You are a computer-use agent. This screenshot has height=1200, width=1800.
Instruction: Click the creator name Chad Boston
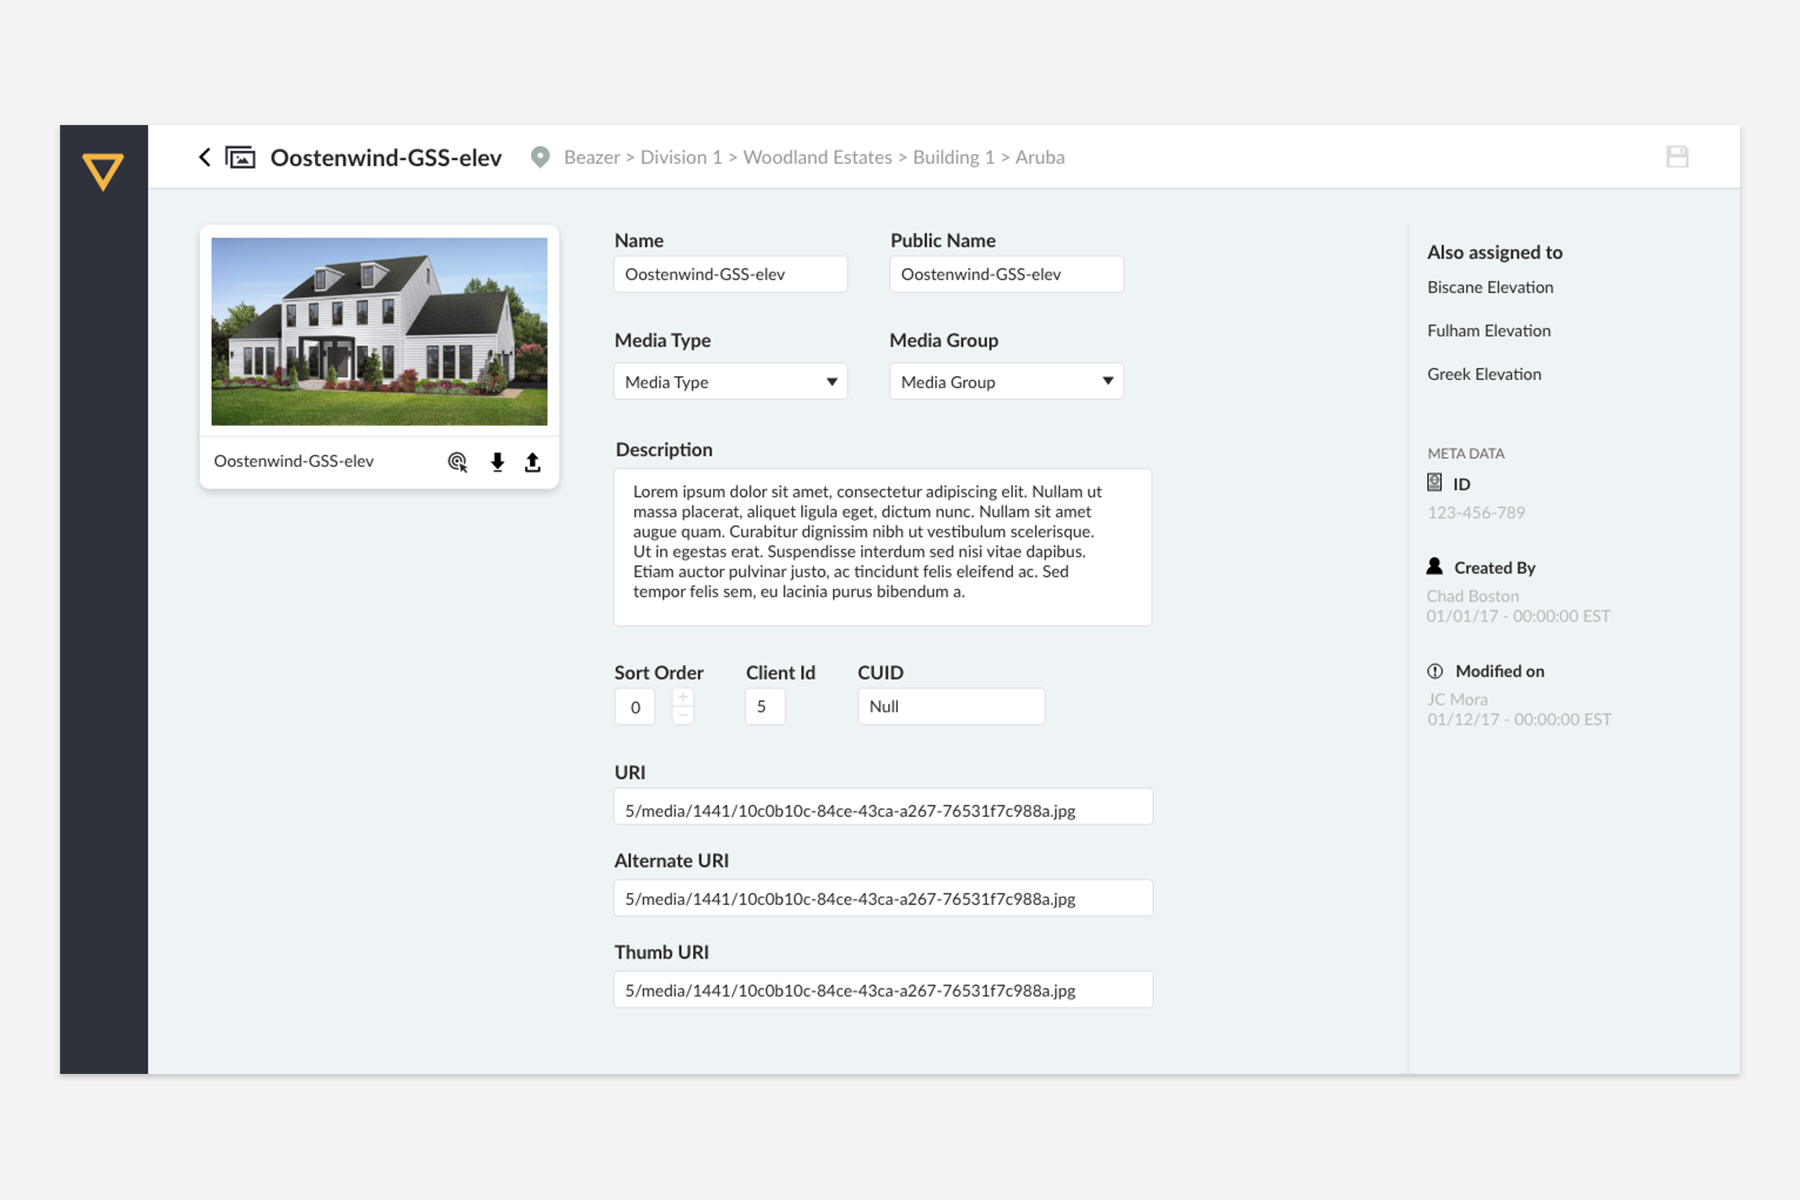click(x=1472, y=596)
